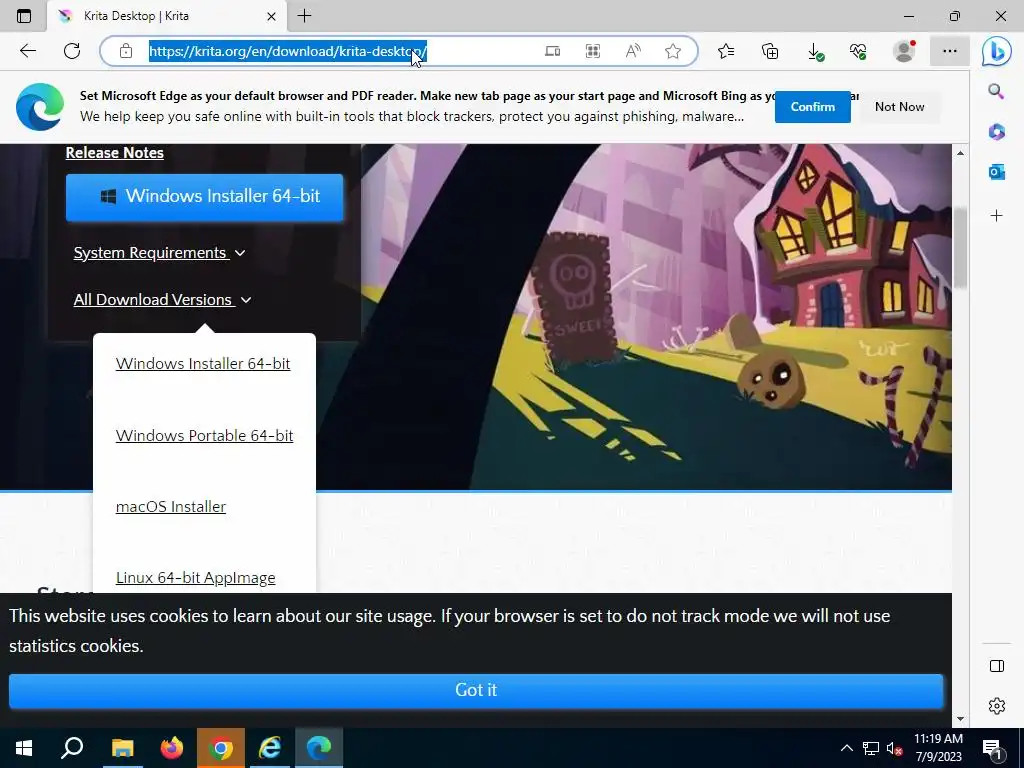This screenshot has height=768, width=1024.
Task: Open the Outlook sidebar icon
Action: 997,172
